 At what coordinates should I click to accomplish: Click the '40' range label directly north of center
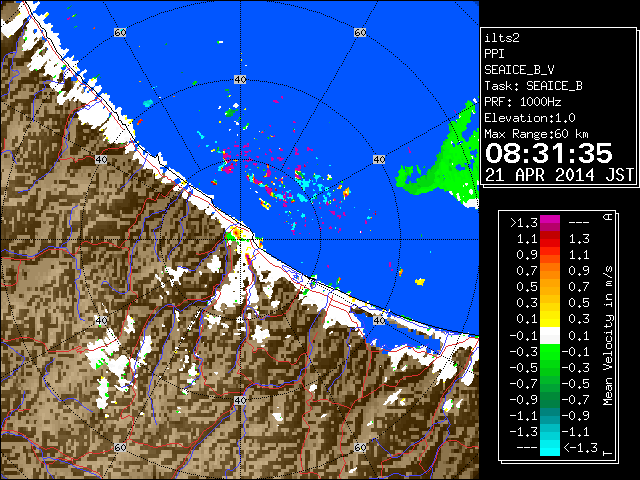[x=240, y=80]
